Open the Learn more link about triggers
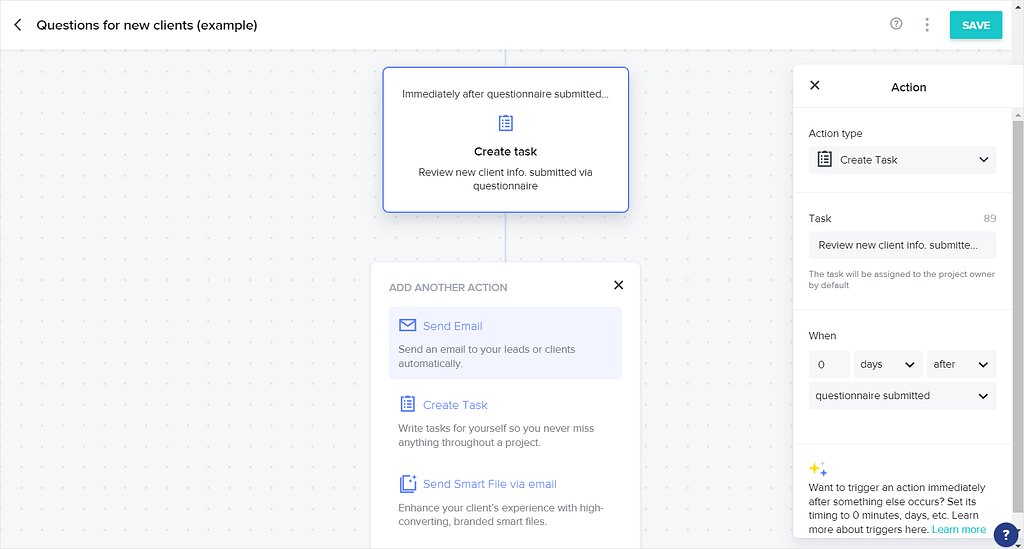The width and height of the screenshot is (1024, 549). click(x=959, y=529)
